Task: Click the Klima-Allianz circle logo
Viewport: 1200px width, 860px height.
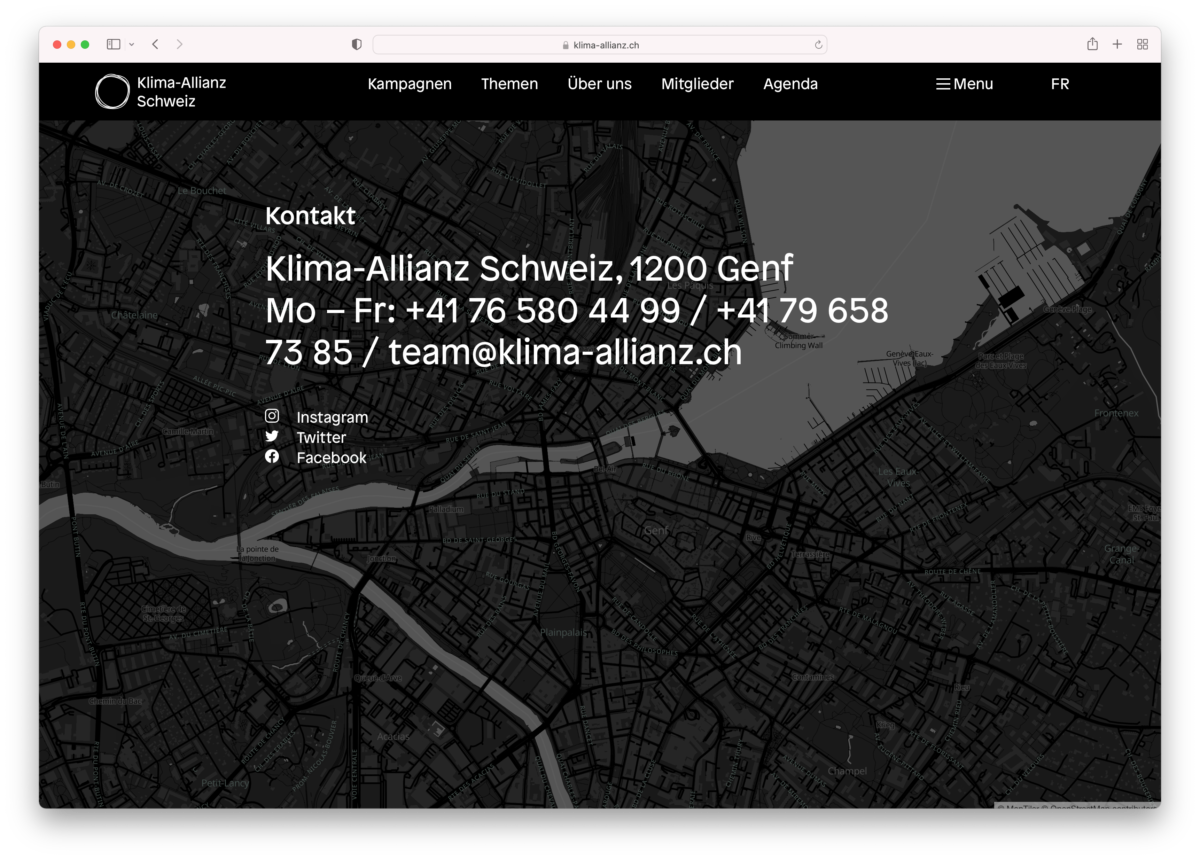Action: (112, 92)
